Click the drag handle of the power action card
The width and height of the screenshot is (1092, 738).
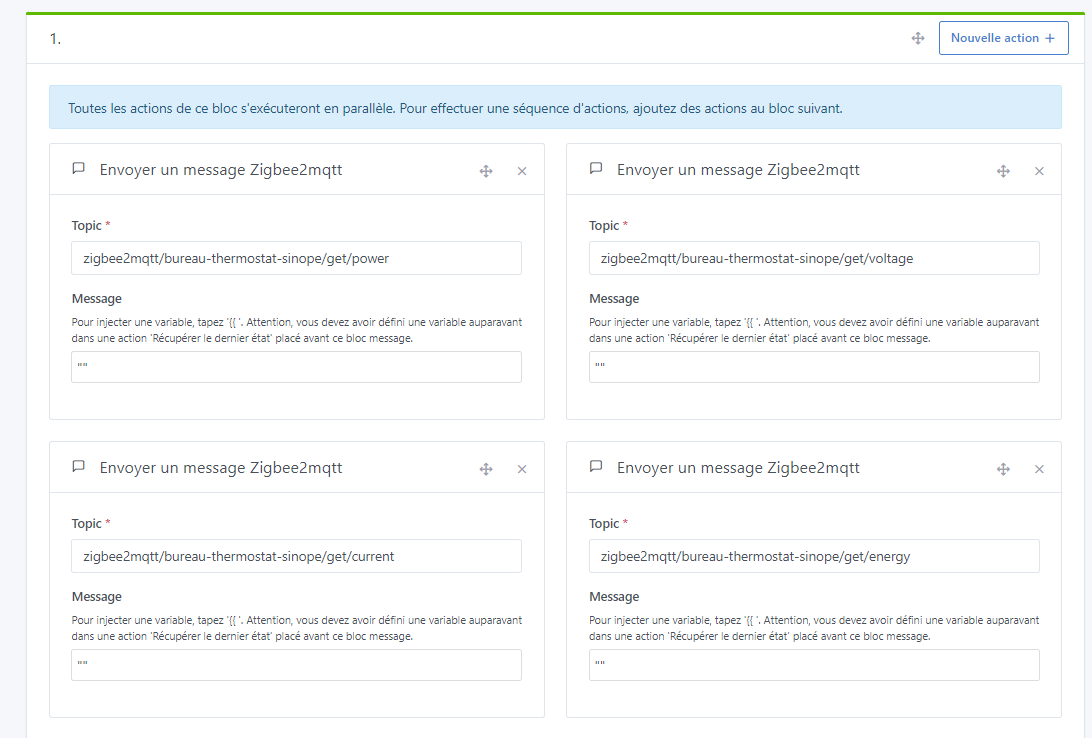click(486, 171)
